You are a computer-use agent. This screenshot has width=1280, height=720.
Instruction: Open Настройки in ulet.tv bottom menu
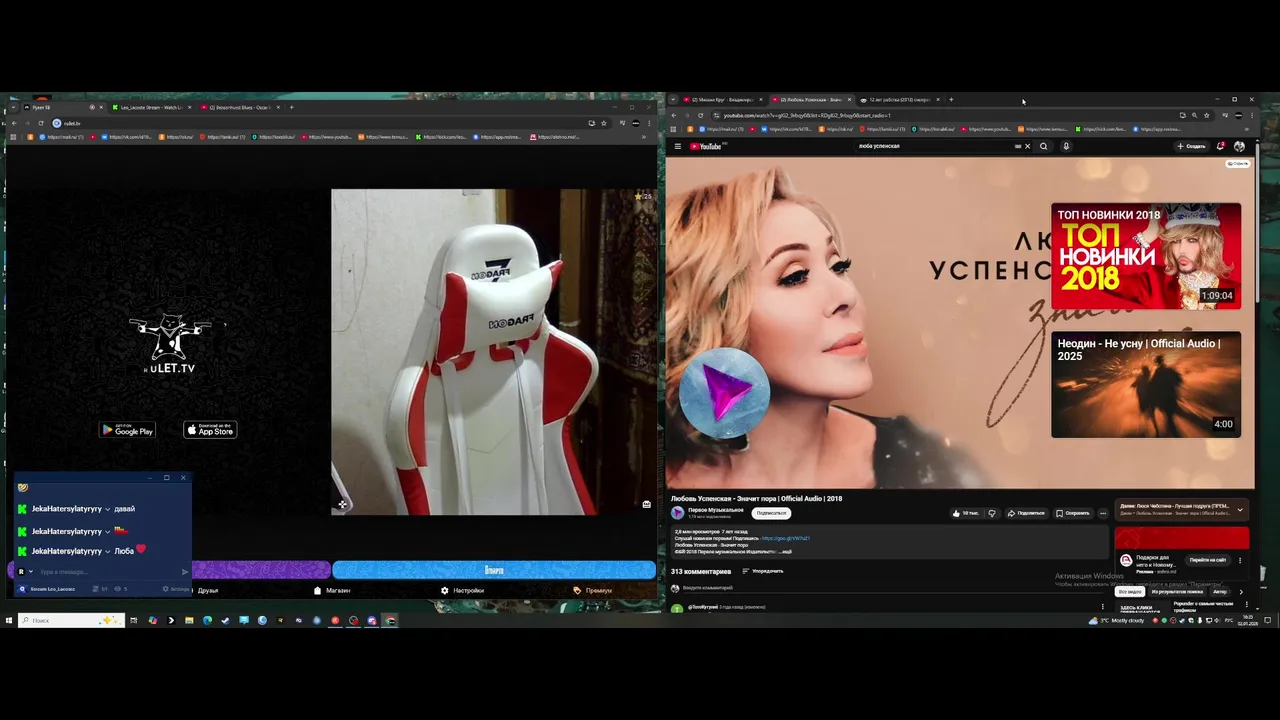point(462,590)
